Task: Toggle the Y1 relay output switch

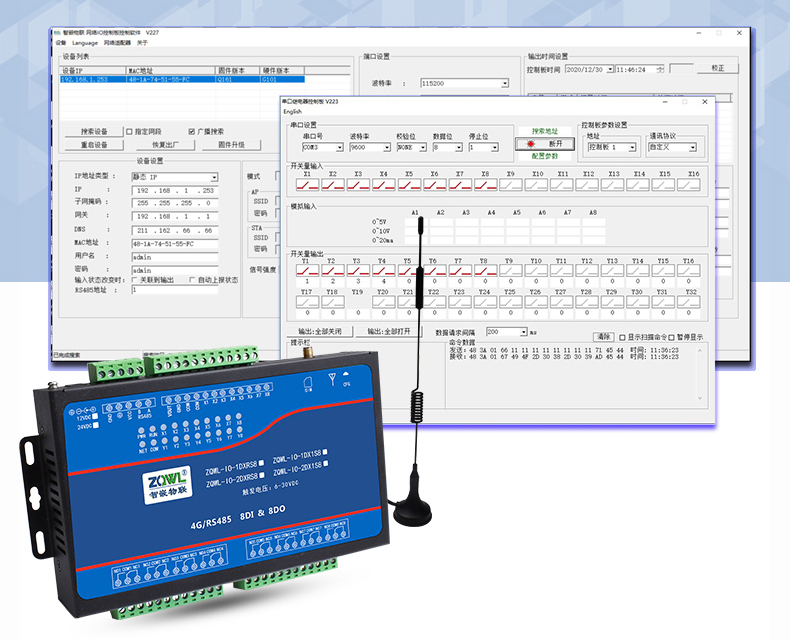Action: (x=306, y=271)
